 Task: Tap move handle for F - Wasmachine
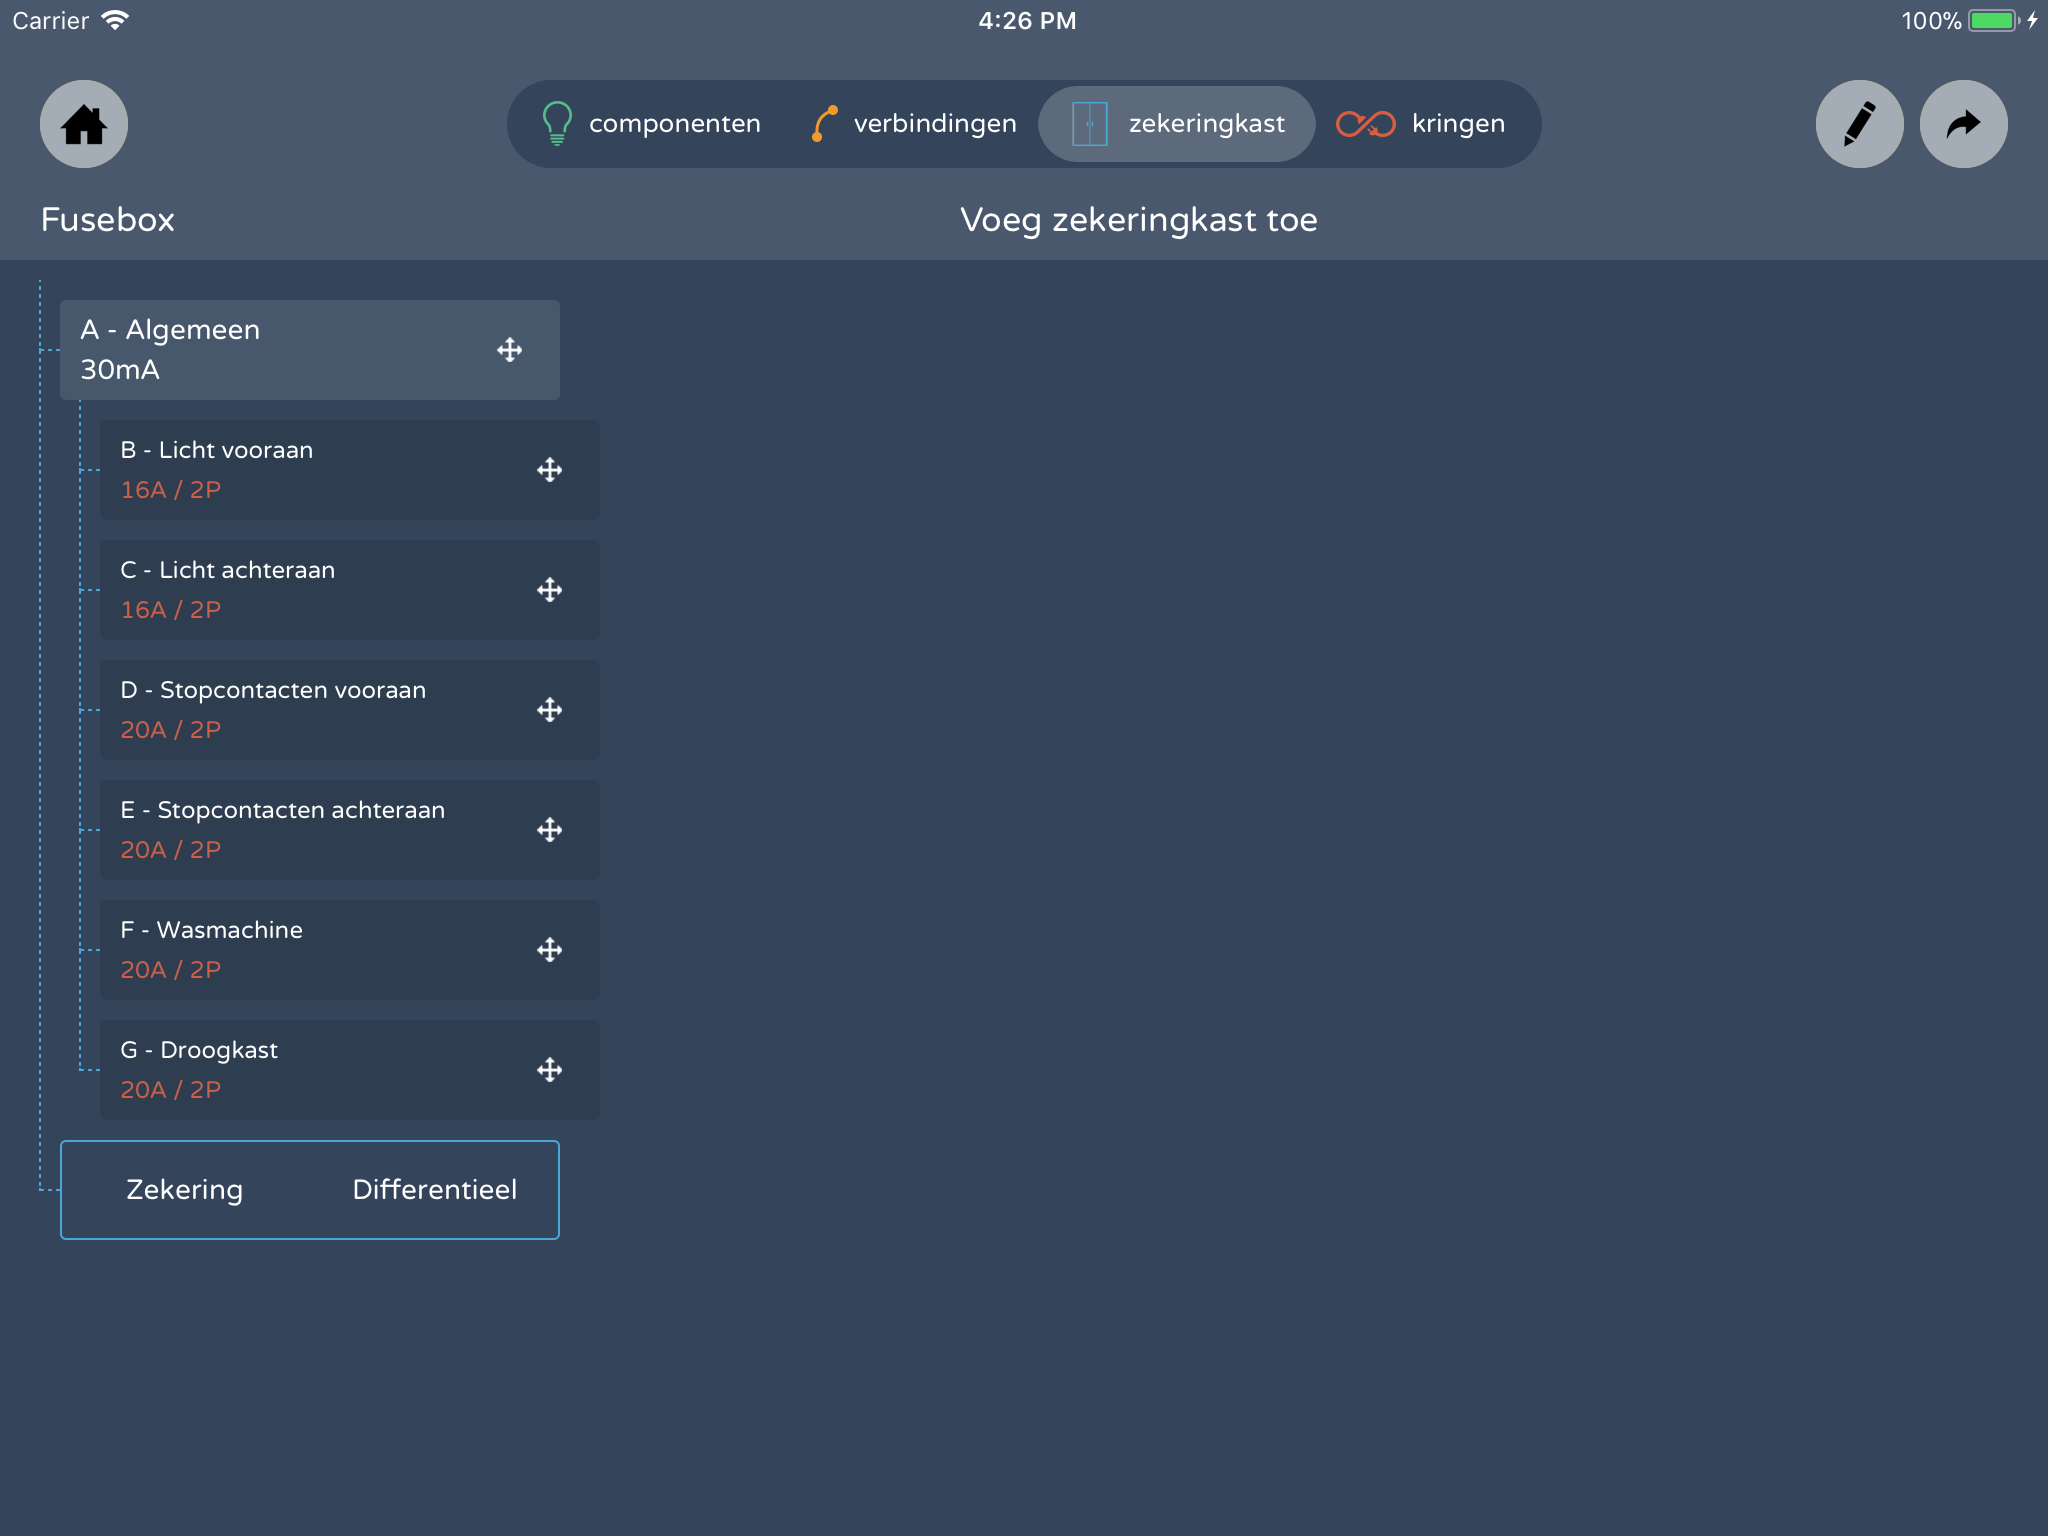(x=550, y=950)
